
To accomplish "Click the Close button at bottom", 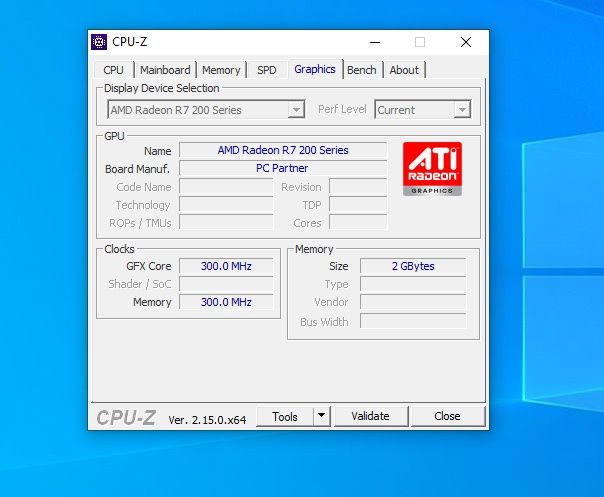I will [x=447, y=416].
